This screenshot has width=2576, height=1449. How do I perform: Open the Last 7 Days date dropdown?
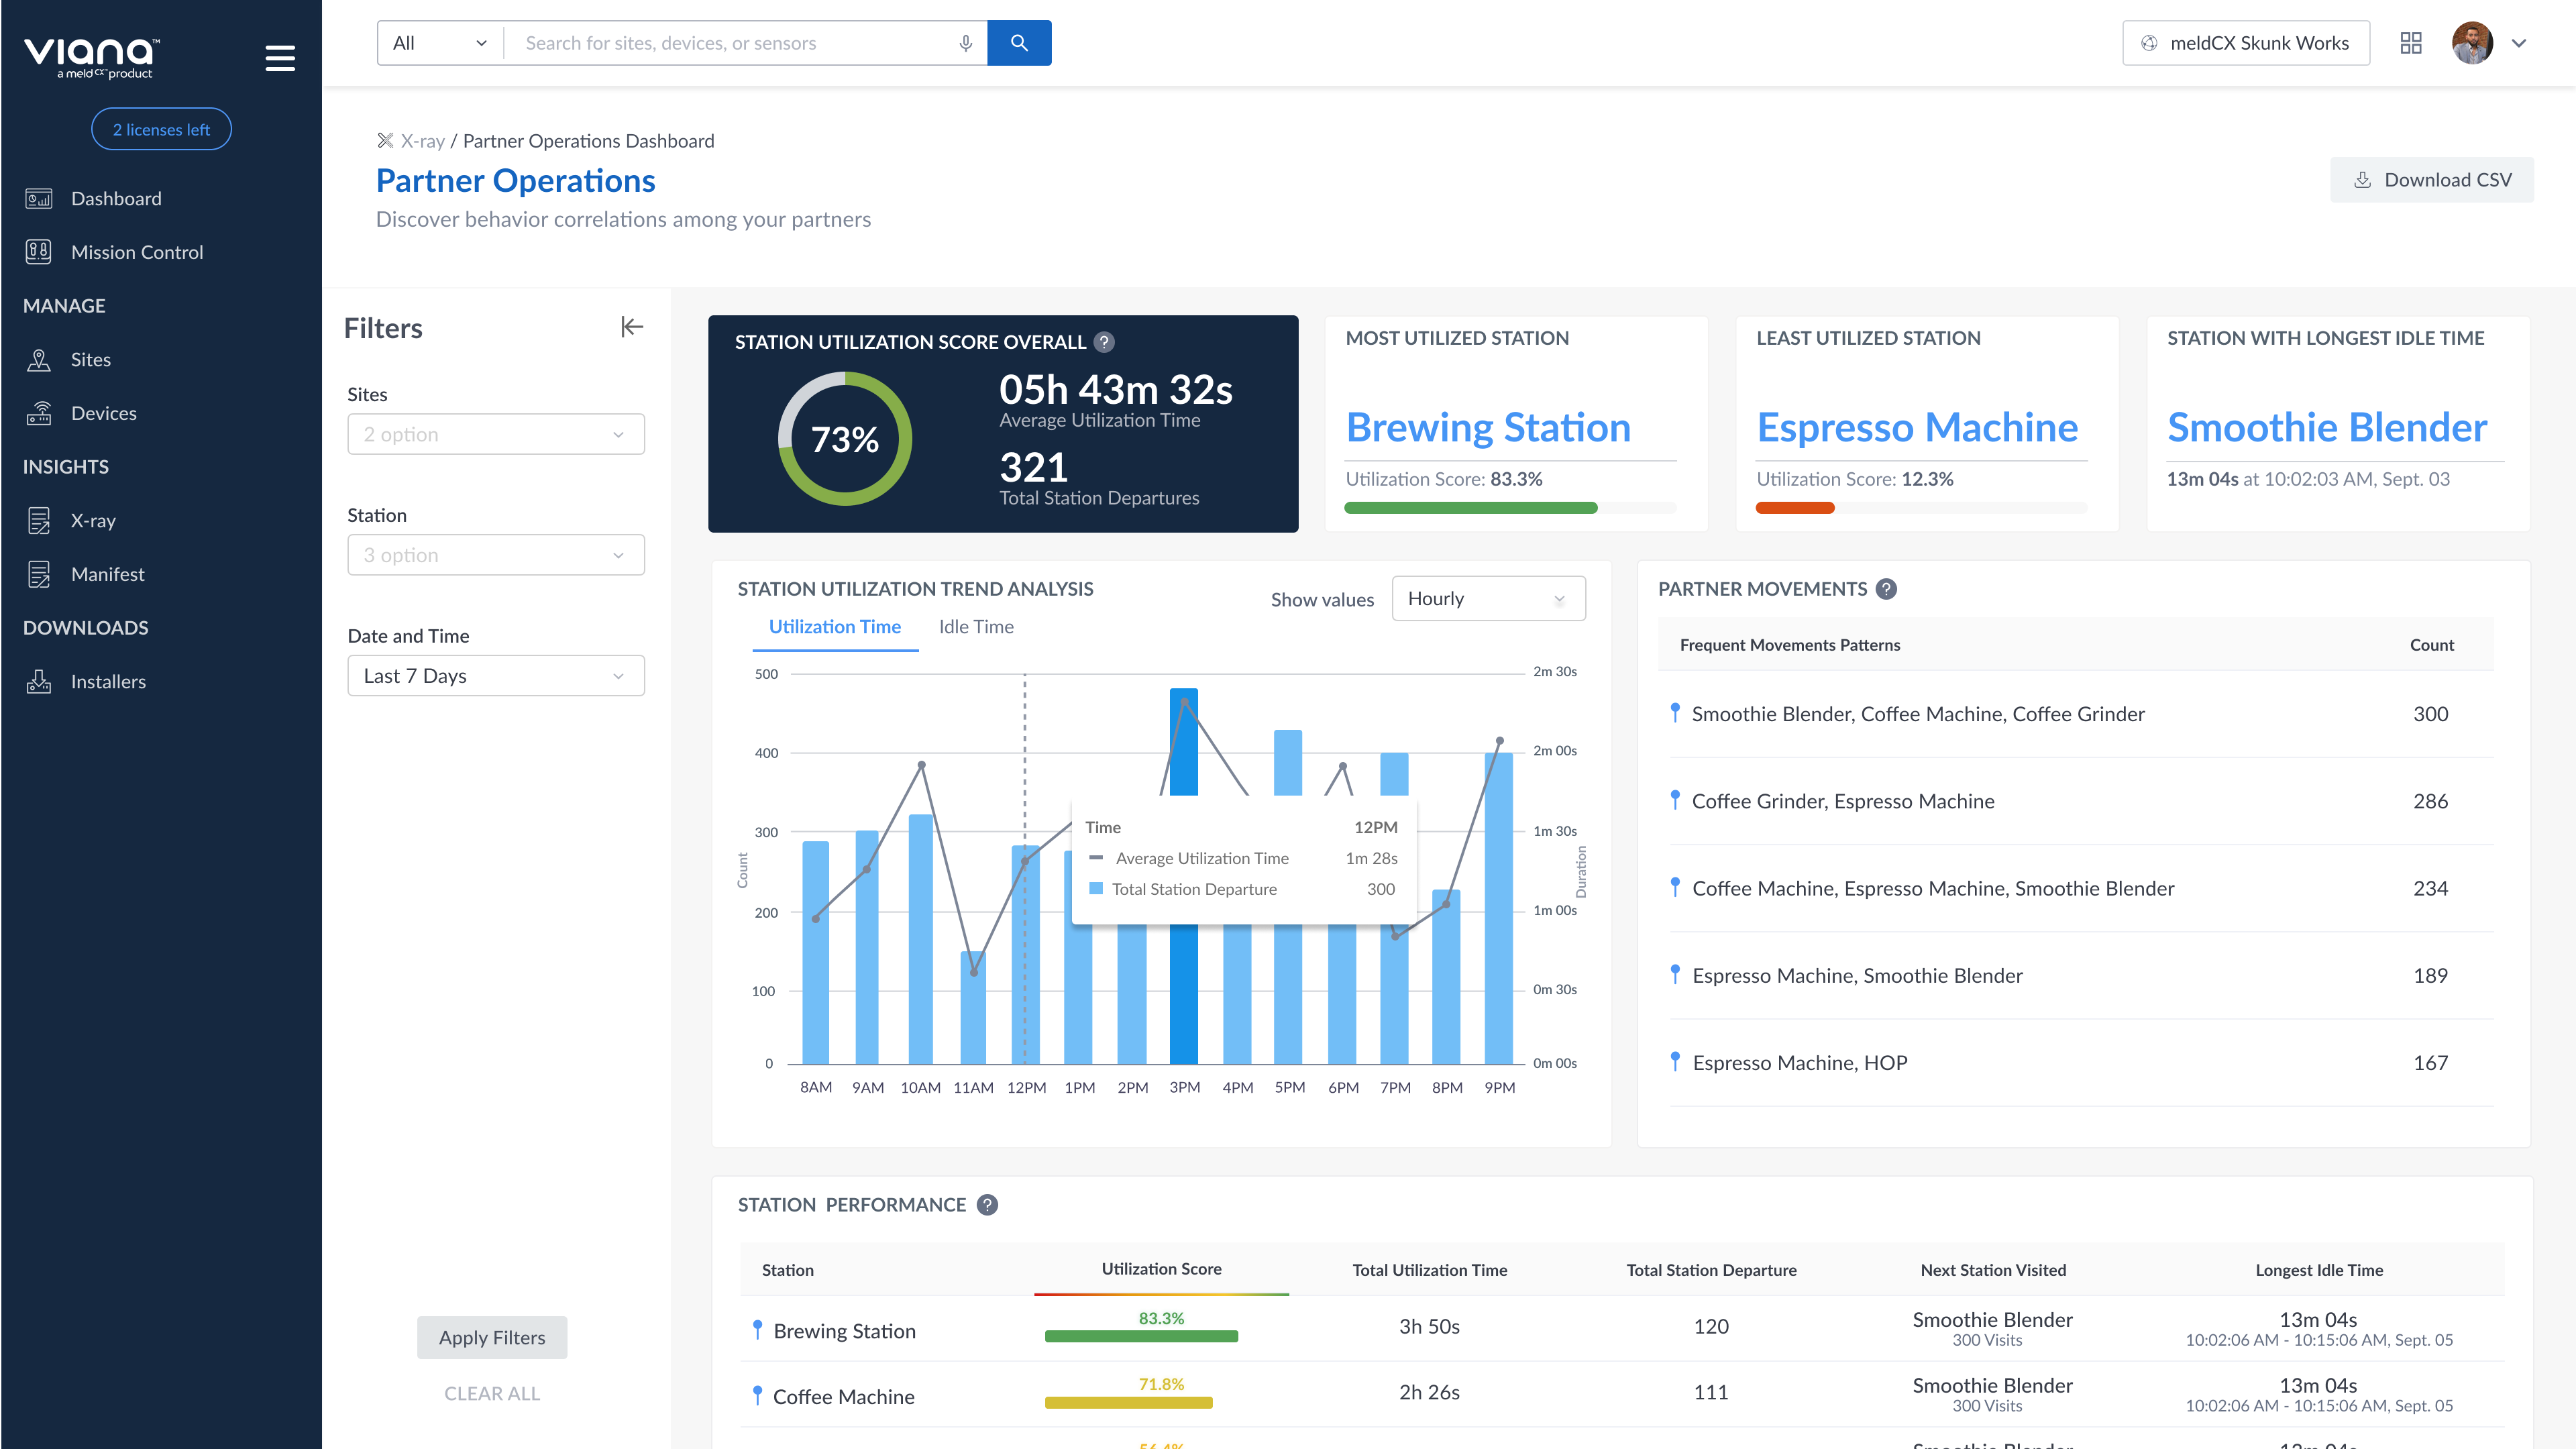(496, 676)
